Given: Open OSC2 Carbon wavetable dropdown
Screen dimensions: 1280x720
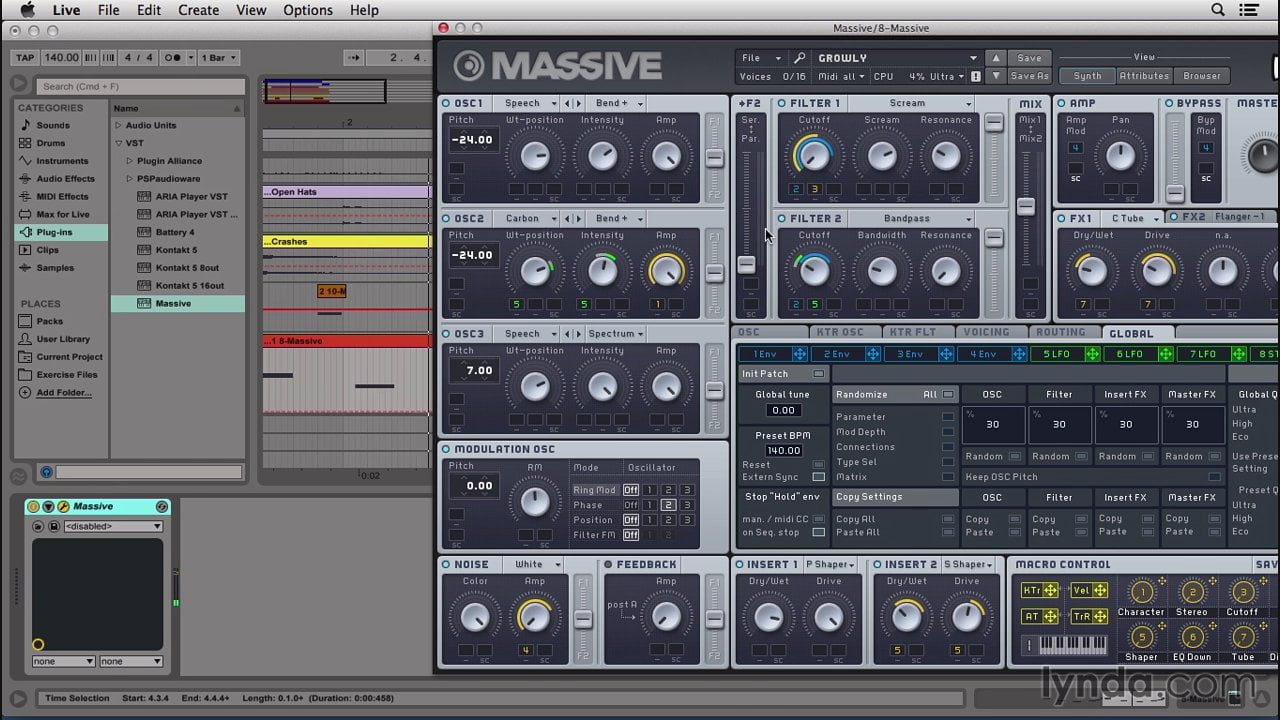Looking at the screenshot, I should point(527,218).
